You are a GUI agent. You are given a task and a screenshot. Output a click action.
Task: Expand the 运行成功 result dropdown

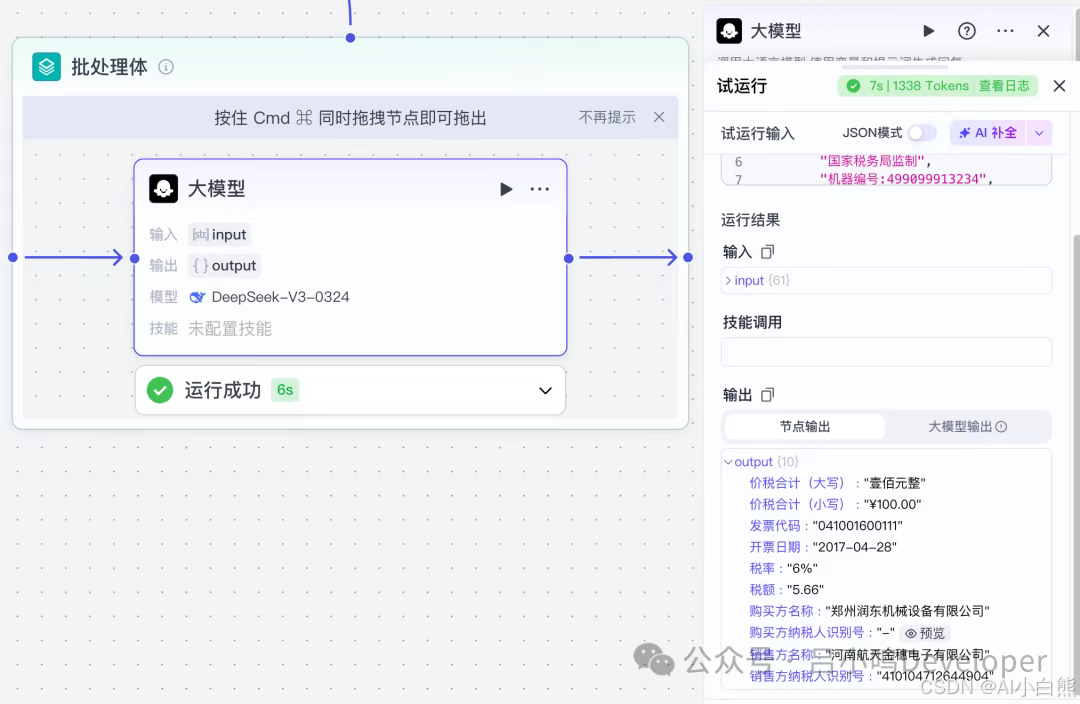(545, 391)
